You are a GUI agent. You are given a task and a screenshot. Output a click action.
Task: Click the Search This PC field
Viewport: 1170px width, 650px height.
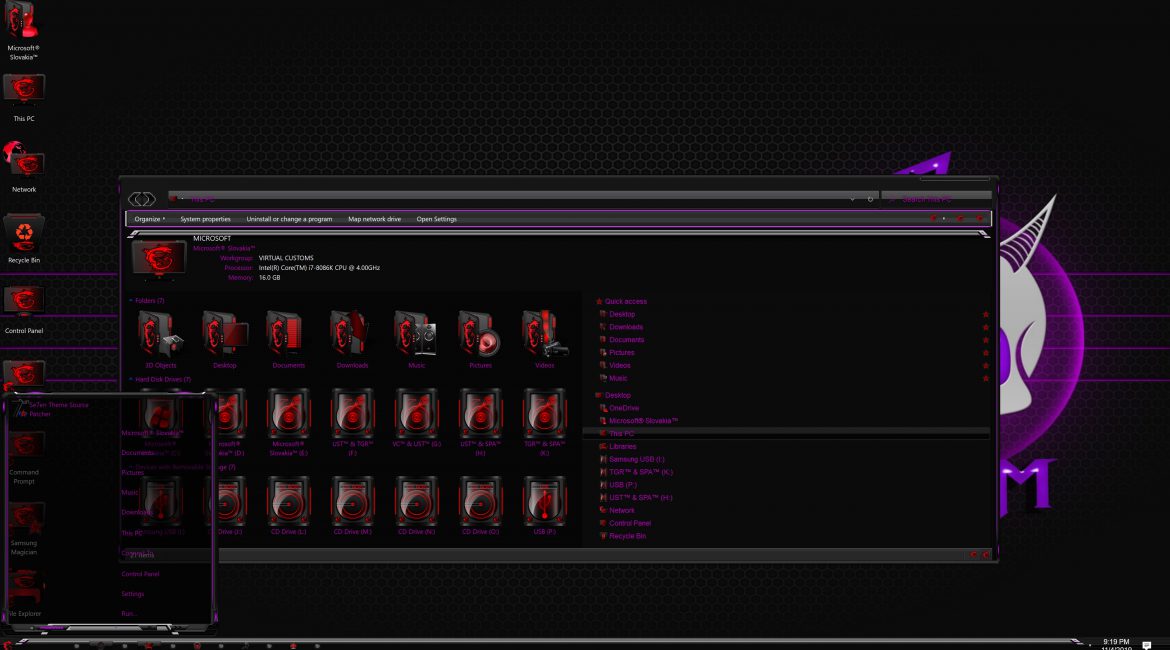click(x=936, y=199)
